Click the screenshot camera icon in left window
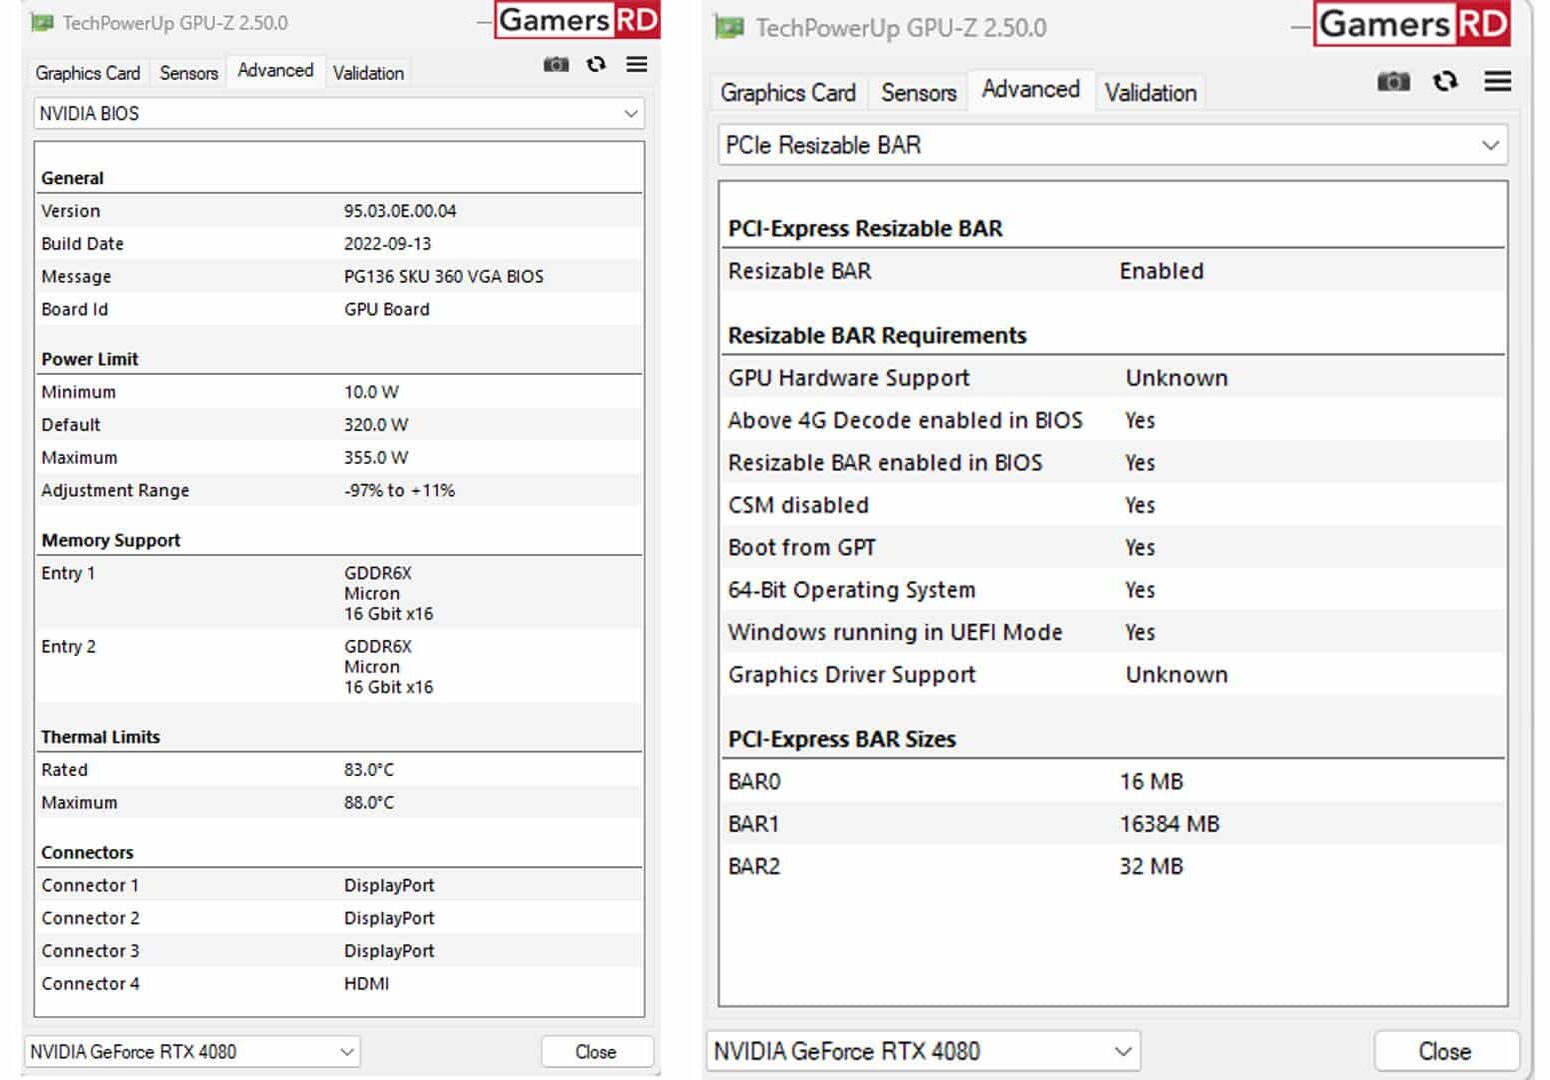The width and height of the screenshot is (1550, 1080). pyautogui.click(x=556, y=65)
